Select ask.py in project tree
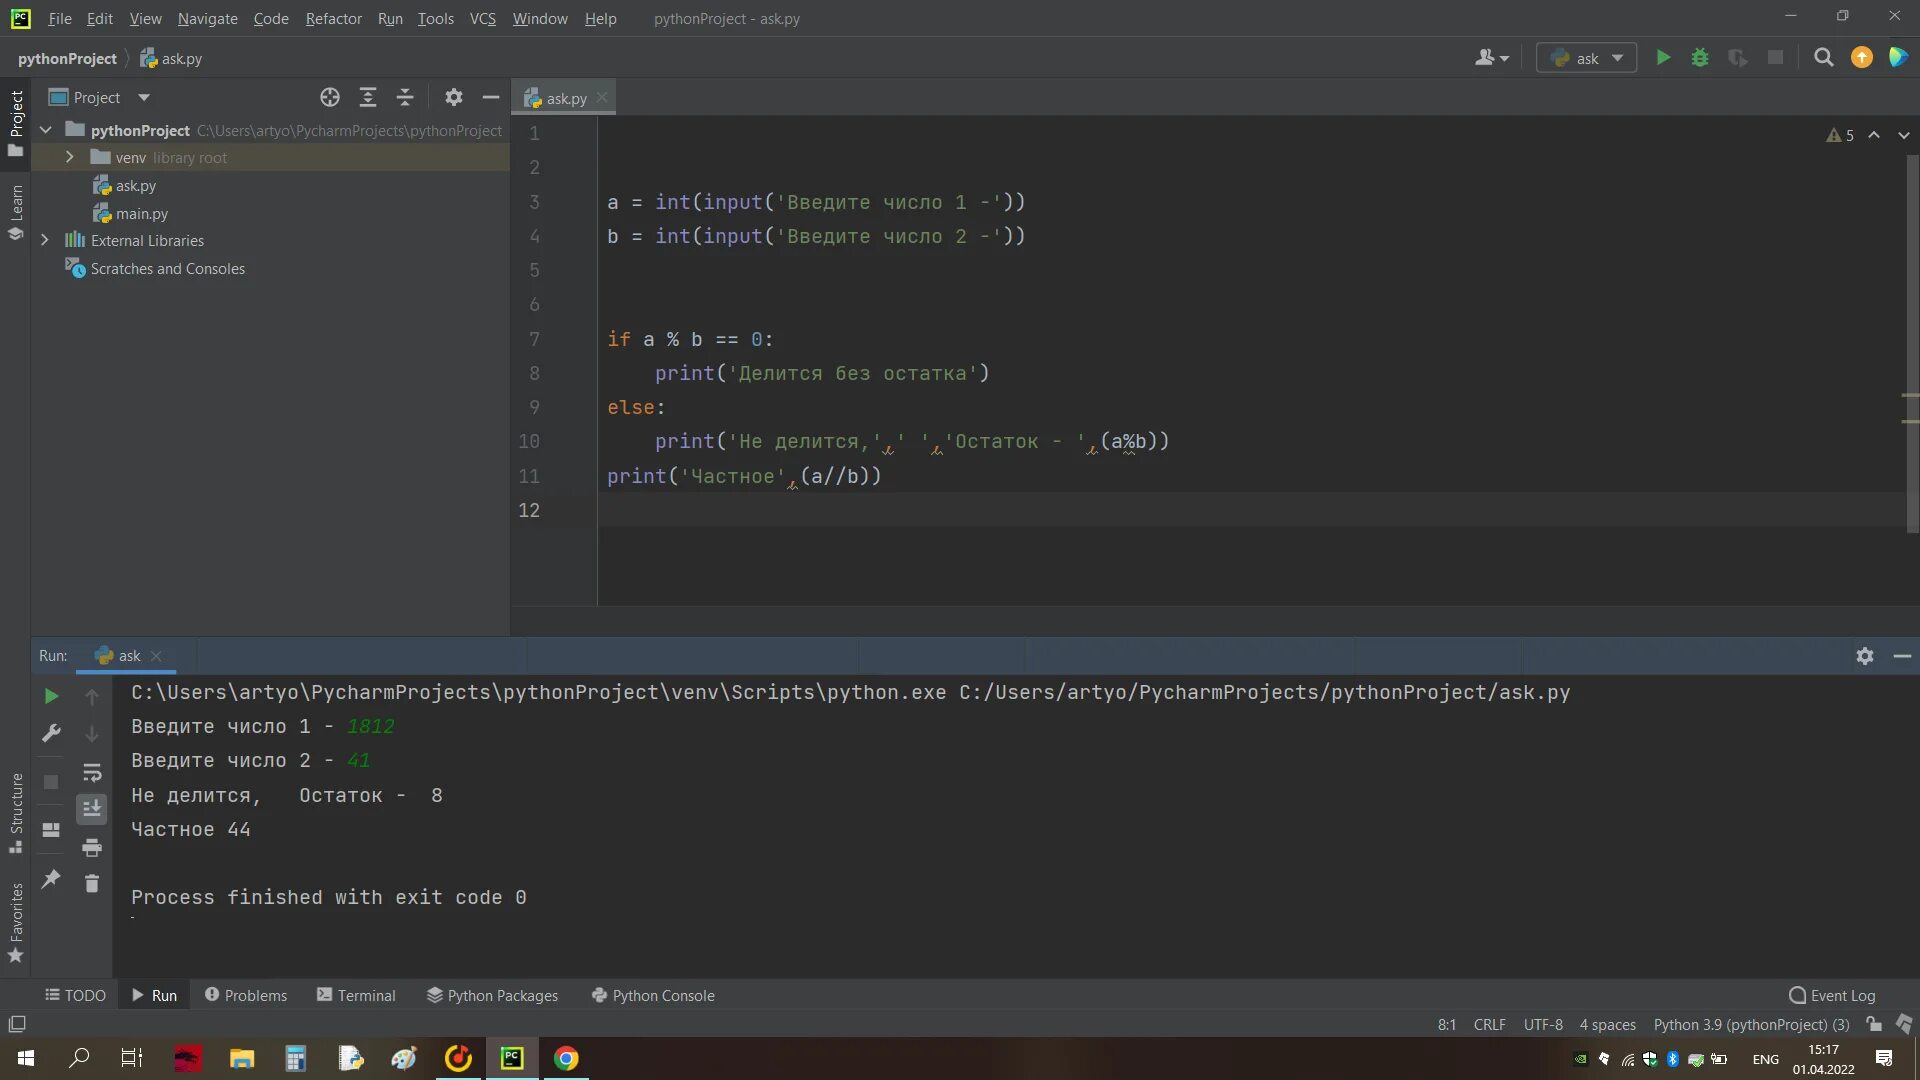Viewport: 1920px width, 1080px height. click(x=125, y=185)
